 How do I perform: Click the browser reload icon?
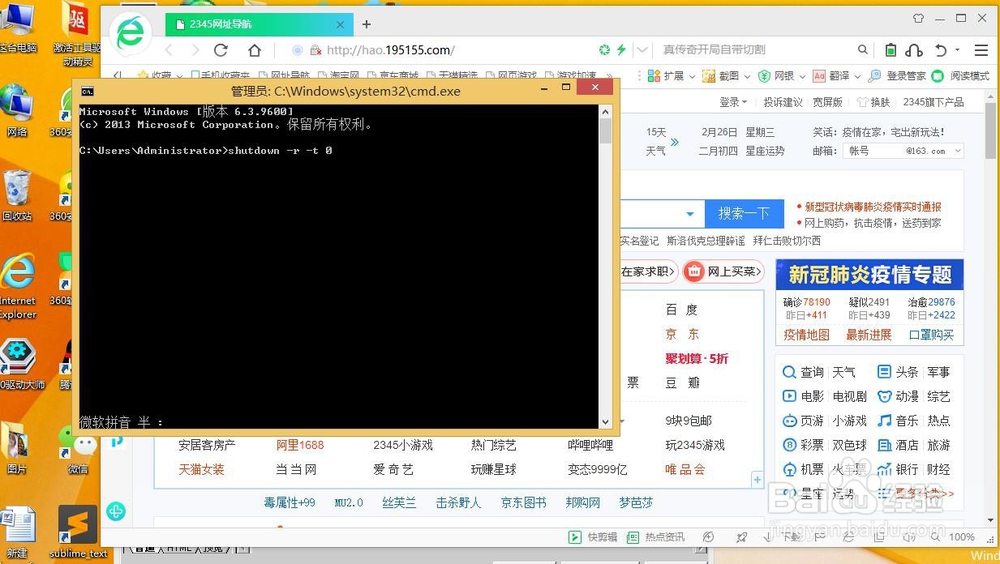[221, 50]
